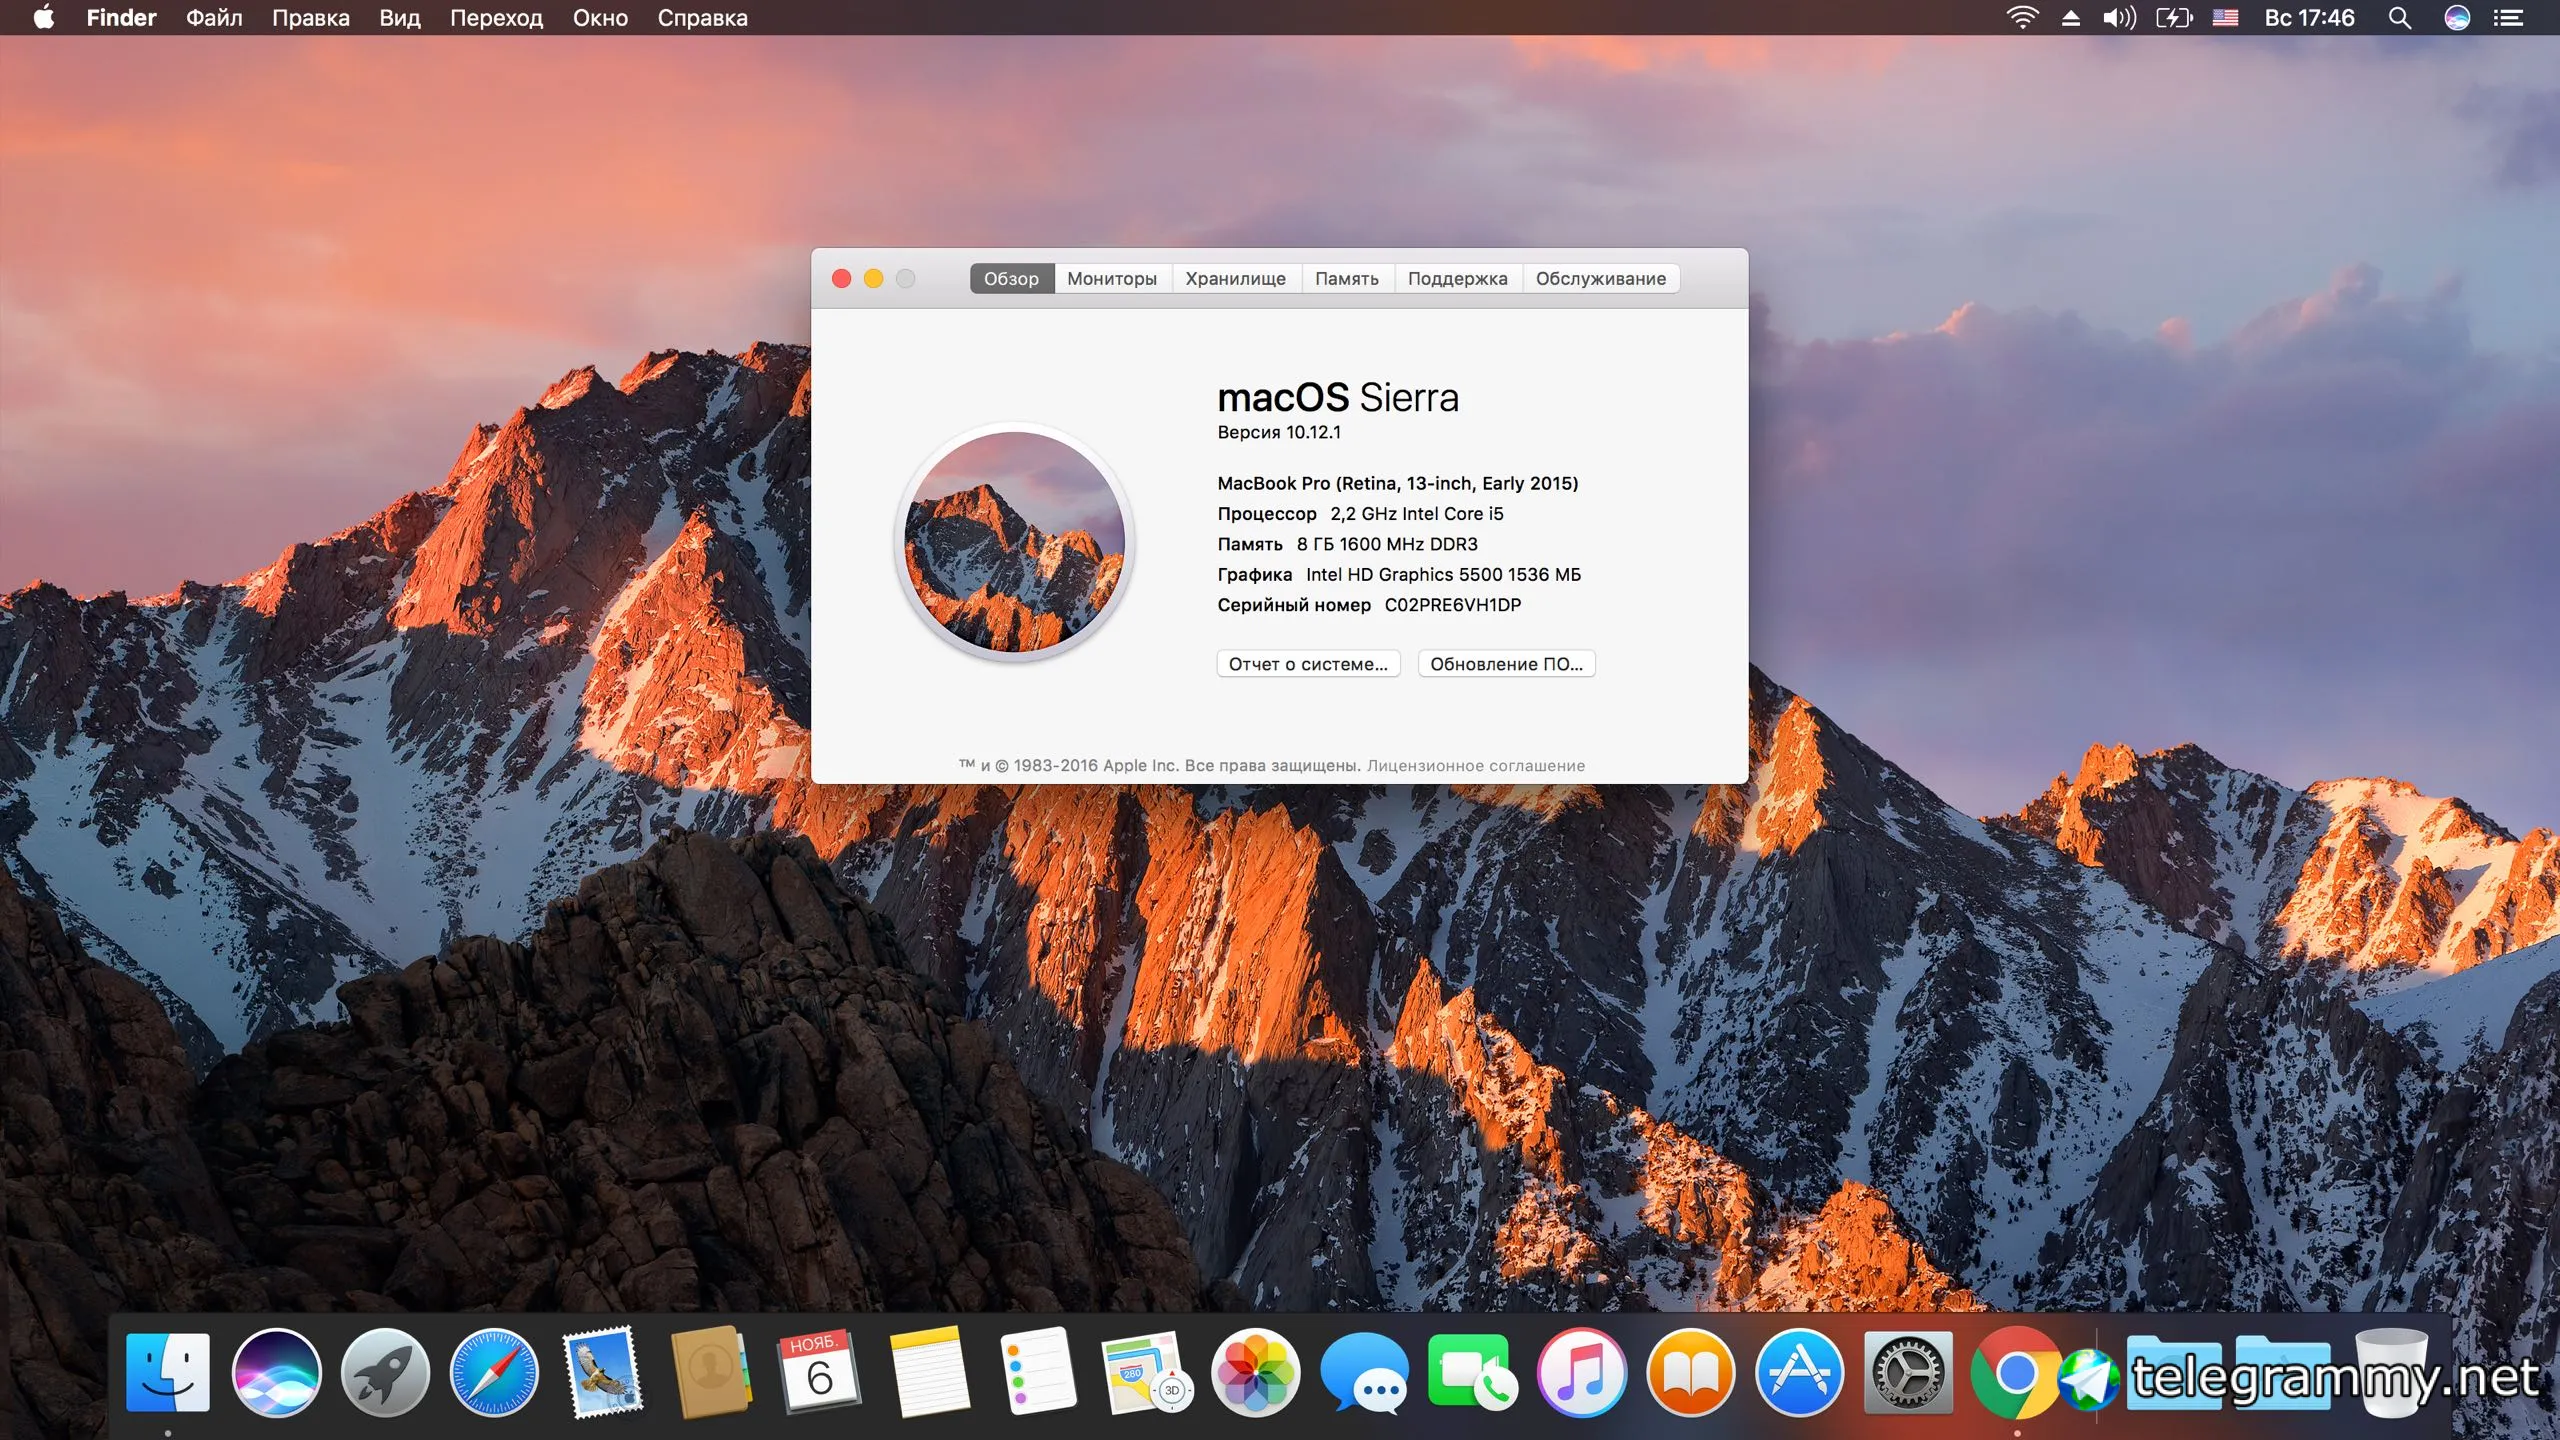Viewport: 2560px width, 1440px height.
Task: Open Siri from the Dock
Action: point(276,1373)
